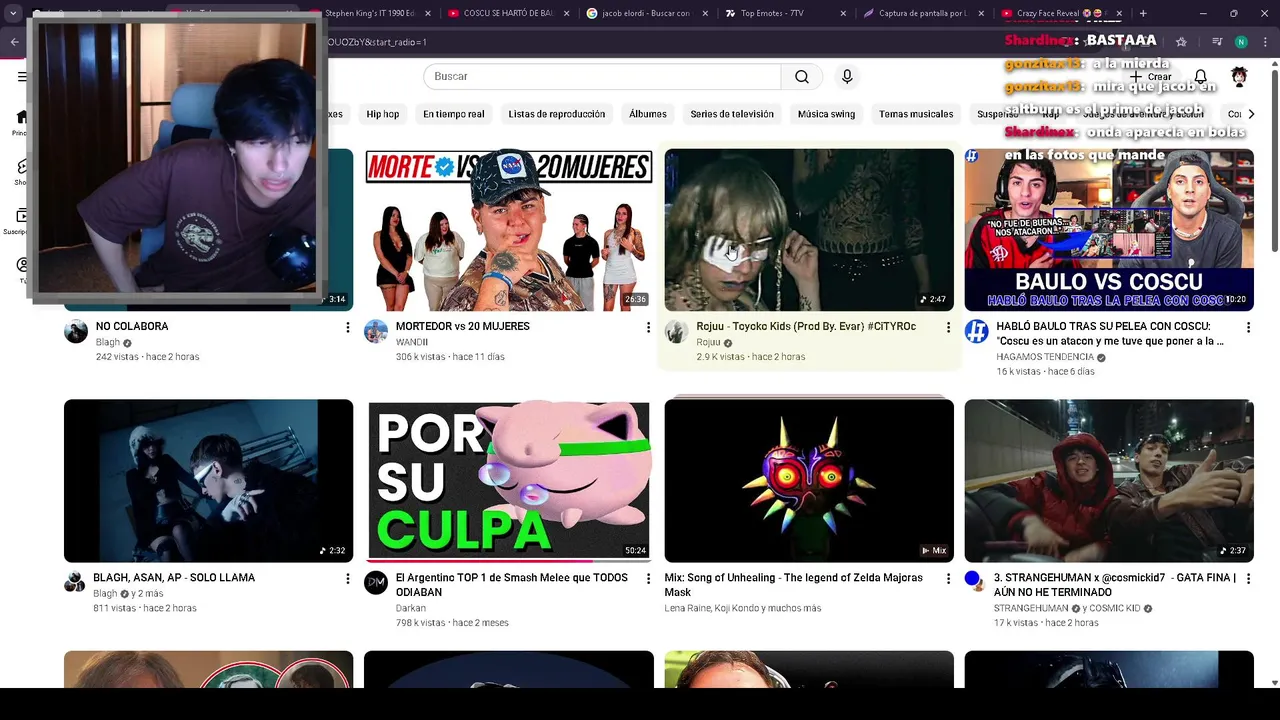Switch to Crazy Face Reveal tab

[x=1060, y=13]
